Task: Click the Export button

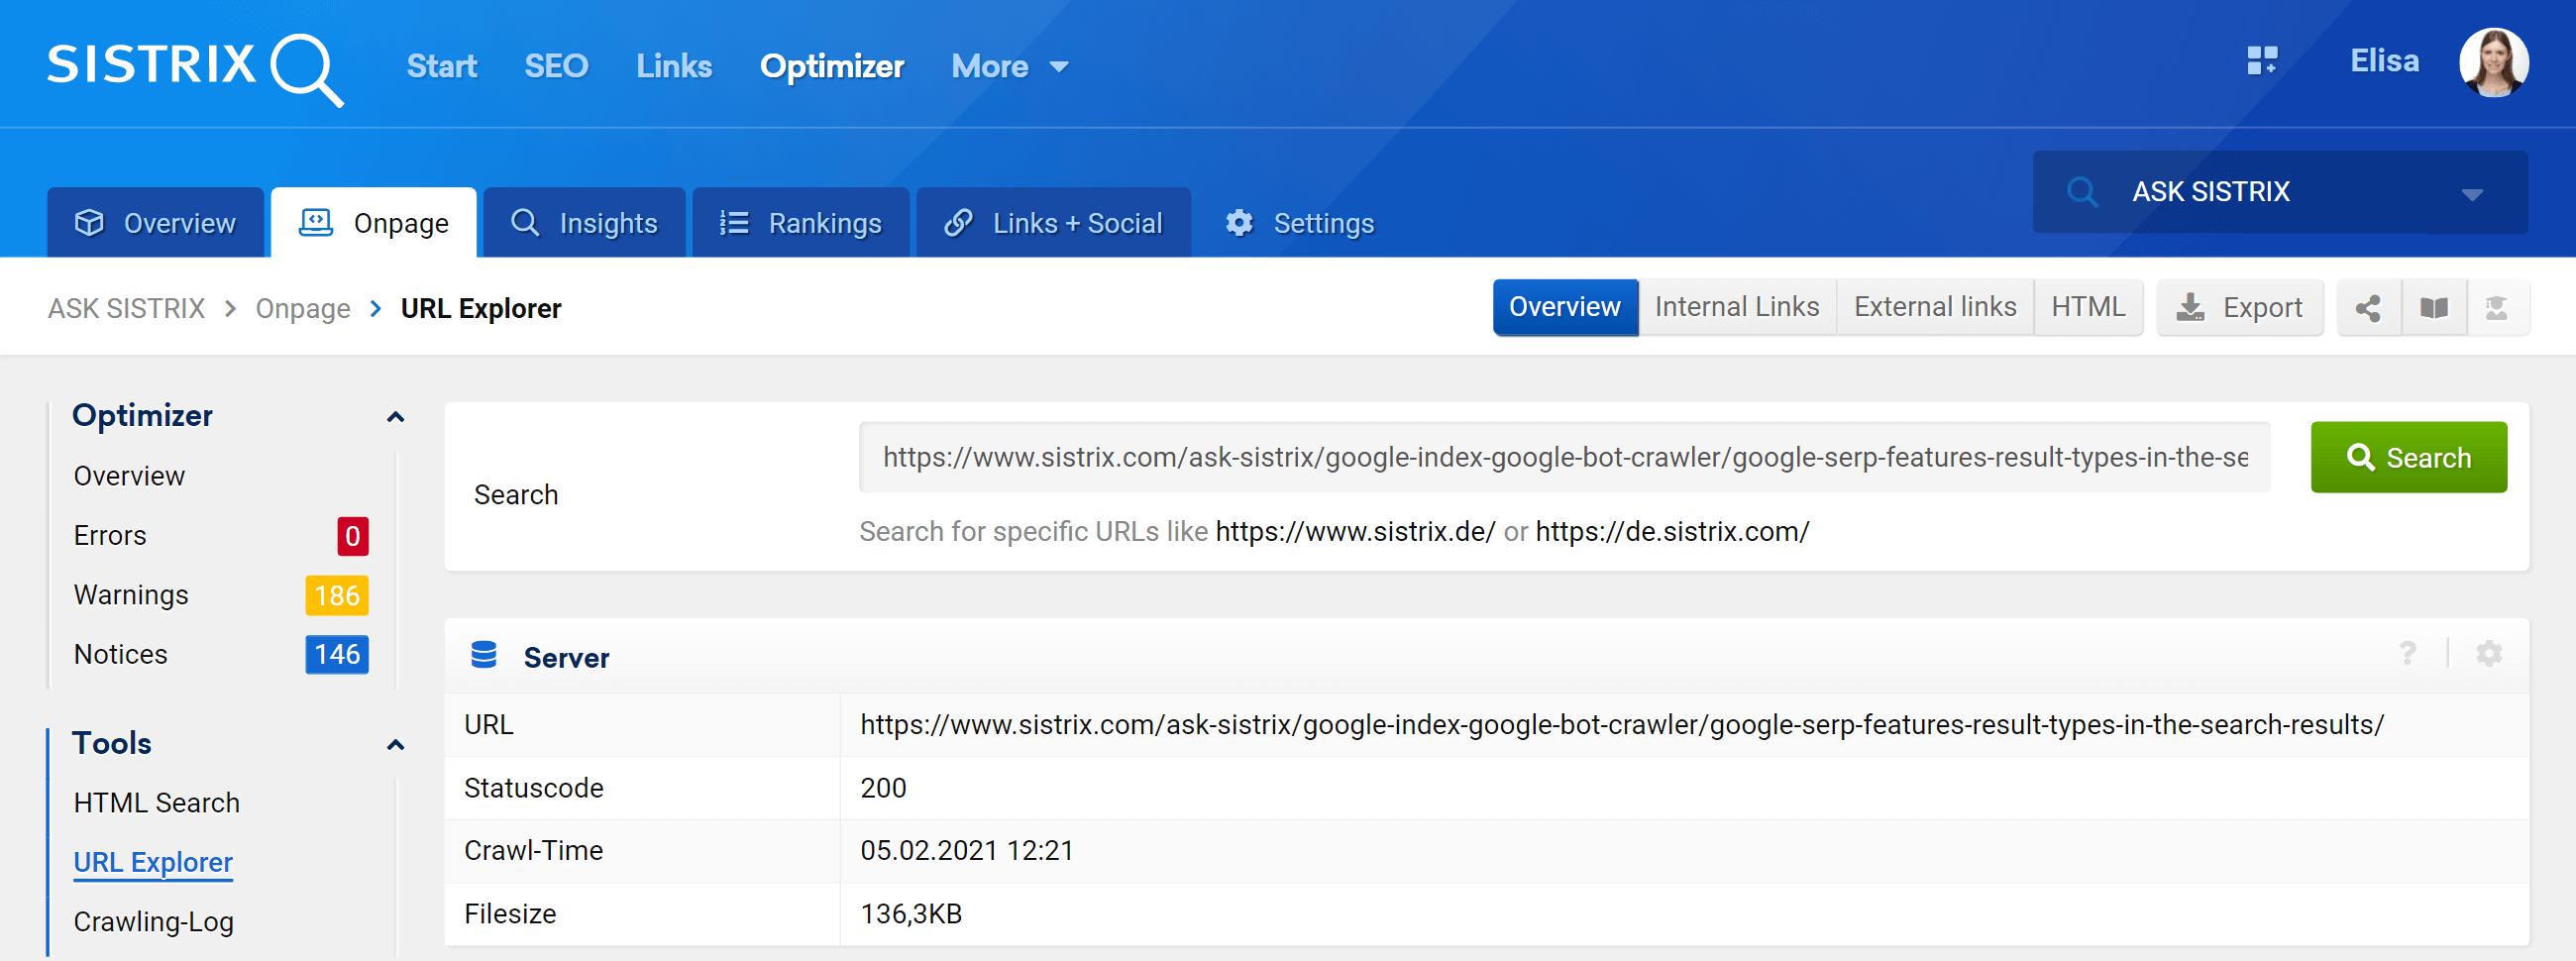Action: click(2239, 308)
